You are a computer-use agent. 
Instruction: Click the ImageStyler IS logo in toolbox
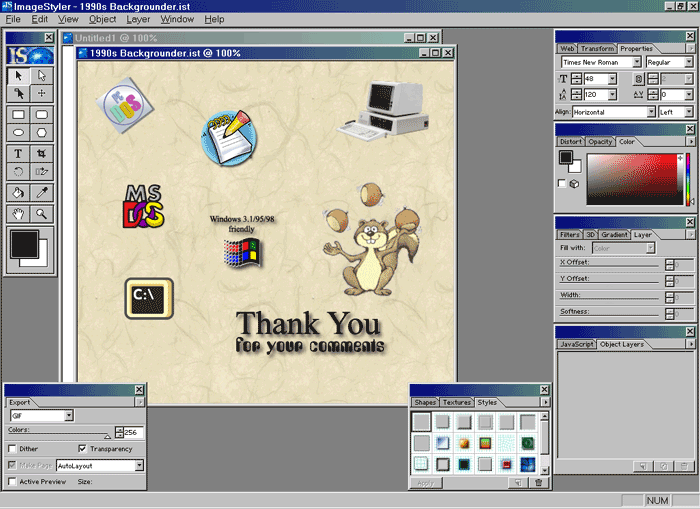tap(30, 55)
